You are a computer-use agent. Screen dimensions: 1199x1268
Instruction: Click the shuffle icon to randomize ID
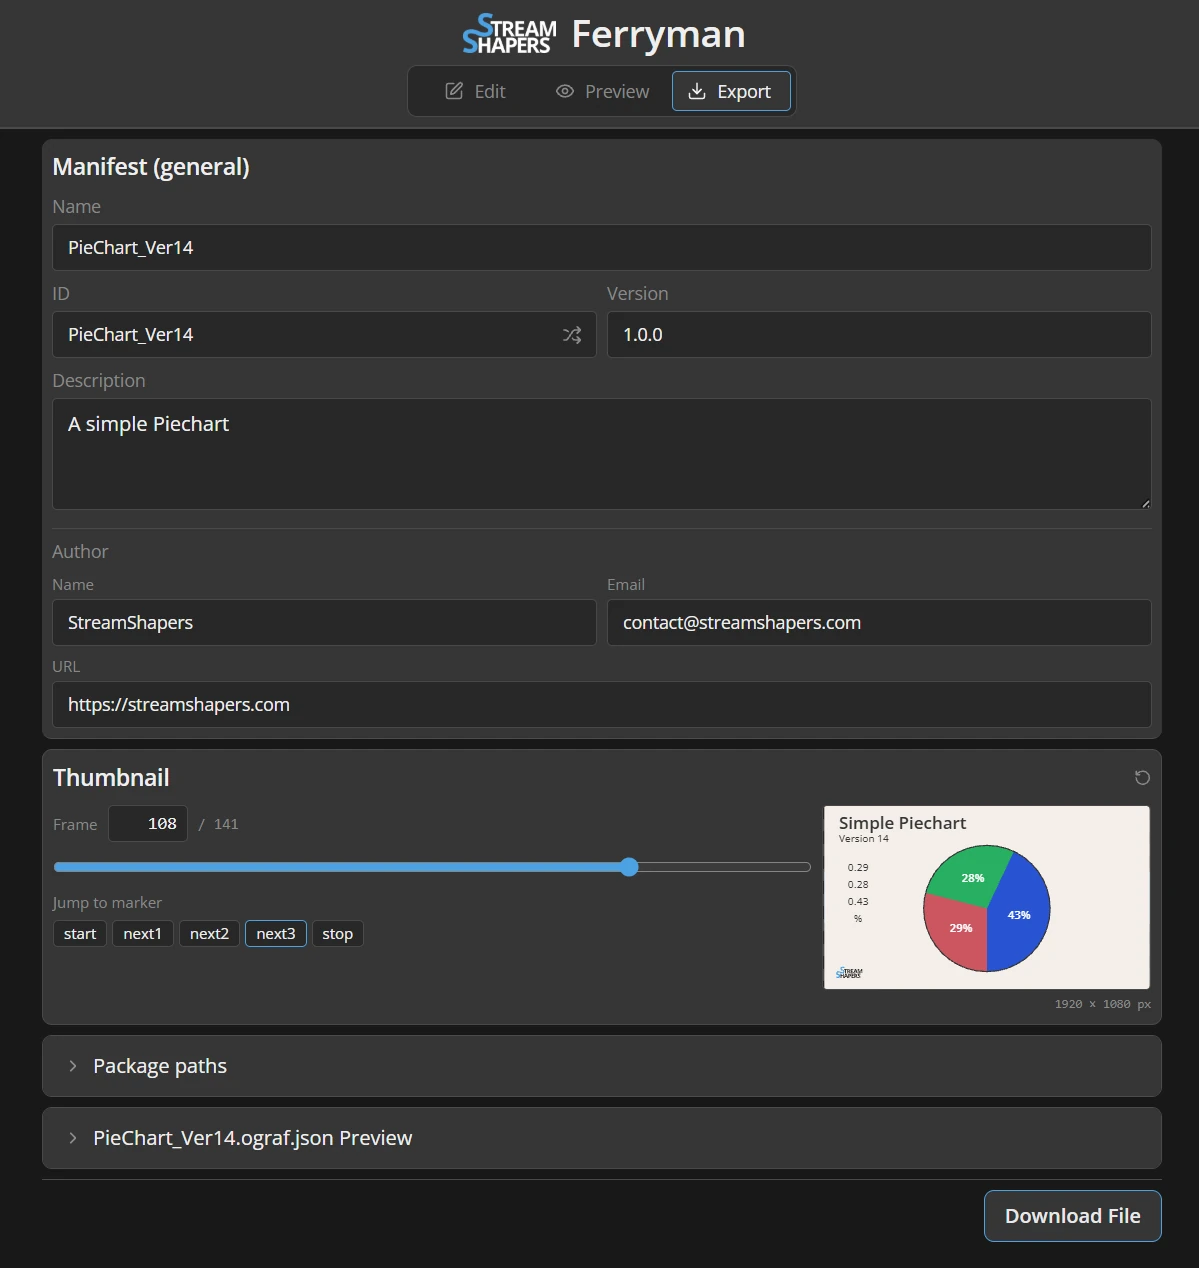(x=572, y=335)
